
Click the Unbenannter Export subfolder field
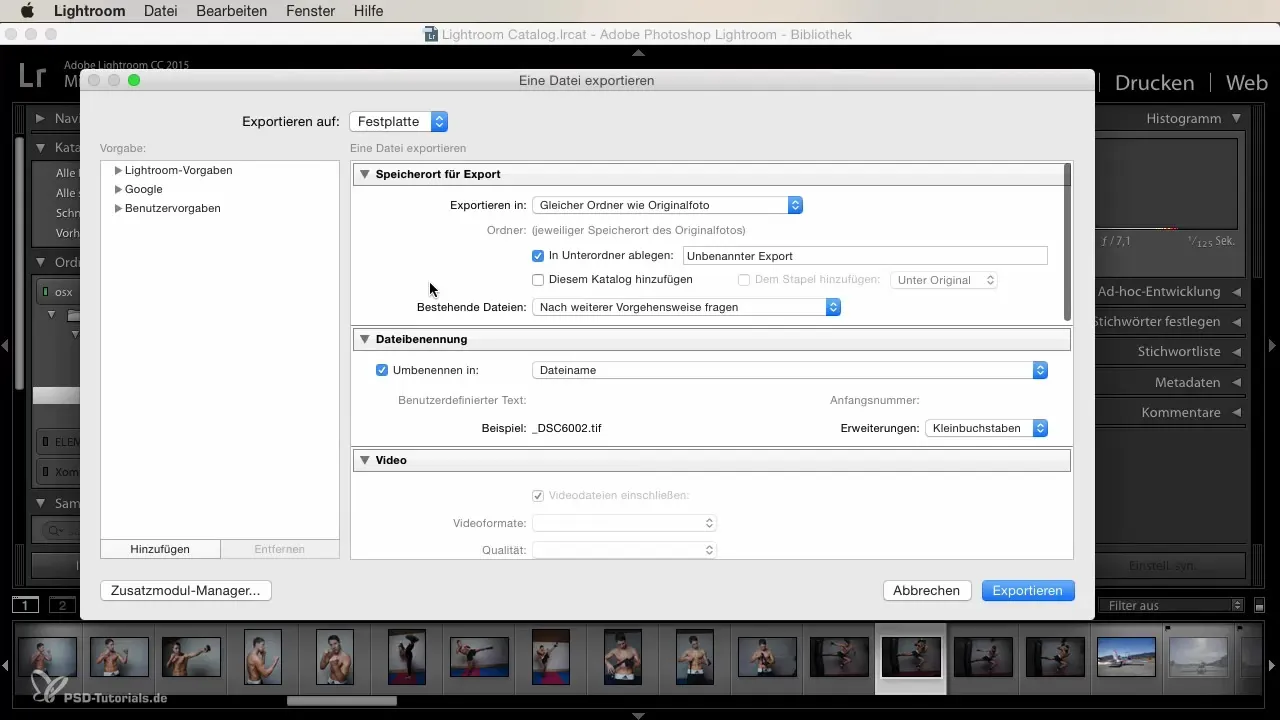pos(864,256)
